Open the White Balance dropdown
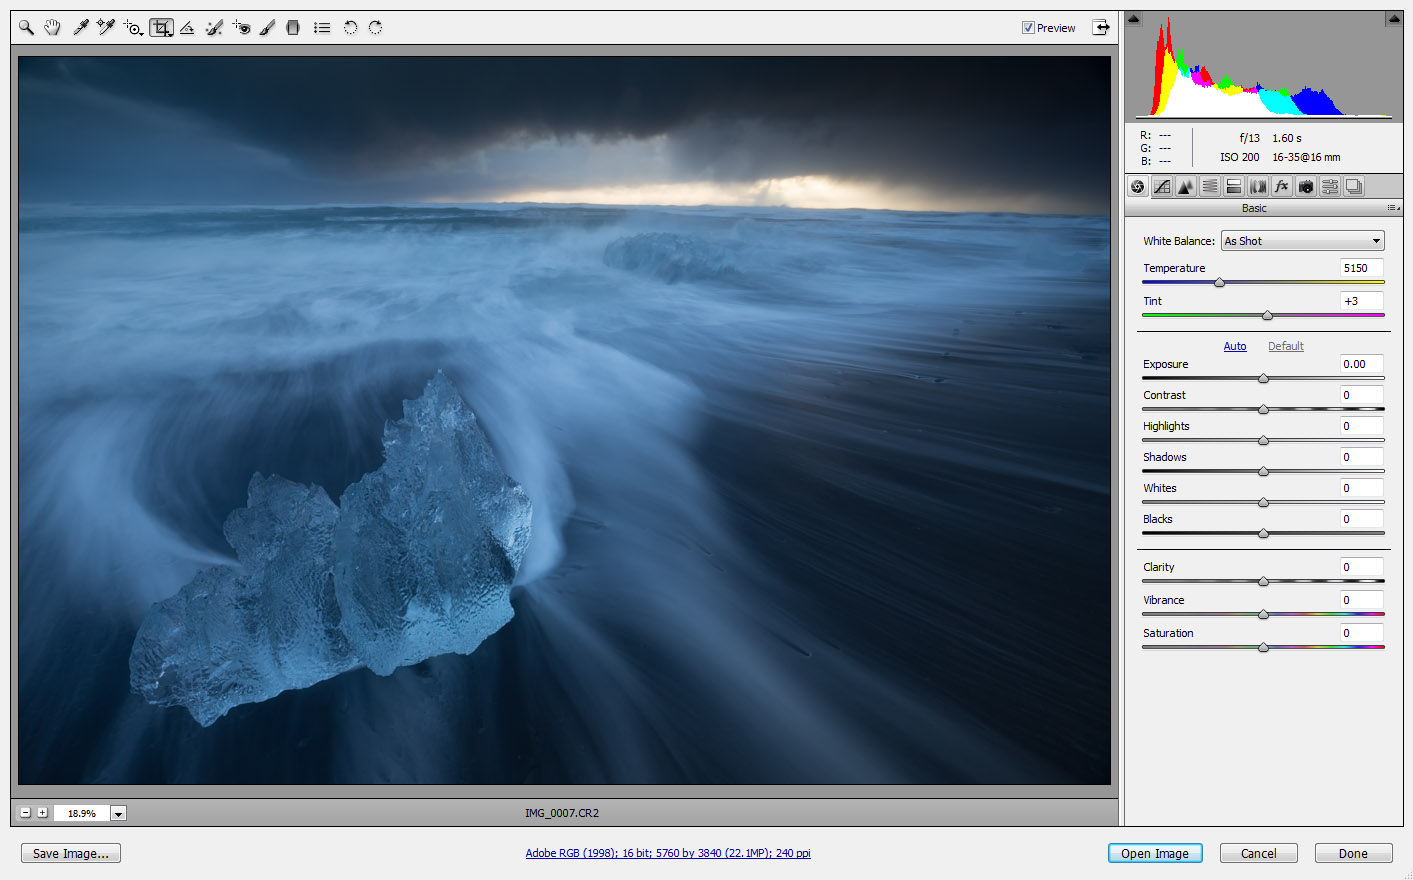Viewport: 1413px width, 880px height. (x=1302, y=241)
